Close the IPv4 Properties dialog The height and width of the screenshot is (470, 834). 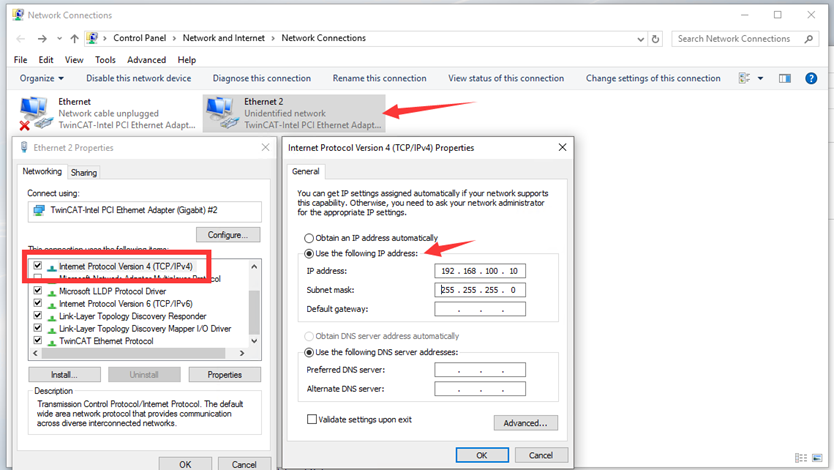562,147
